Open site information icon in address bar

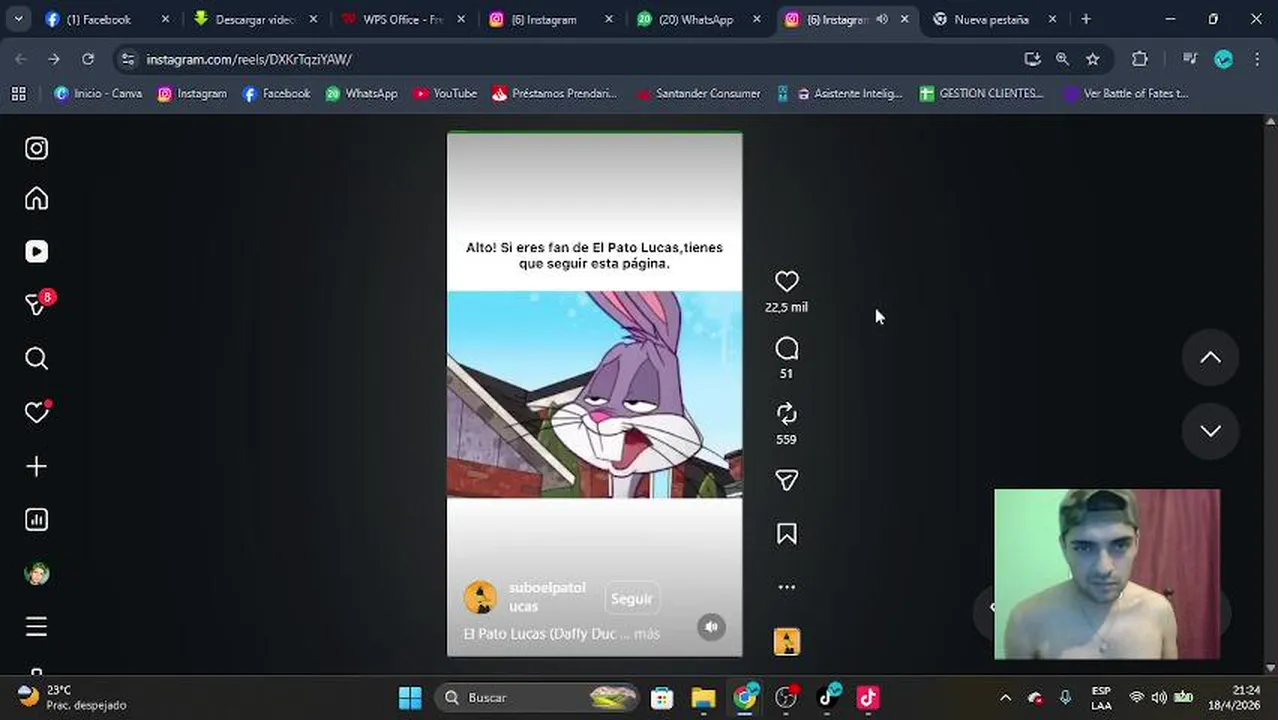127,60
